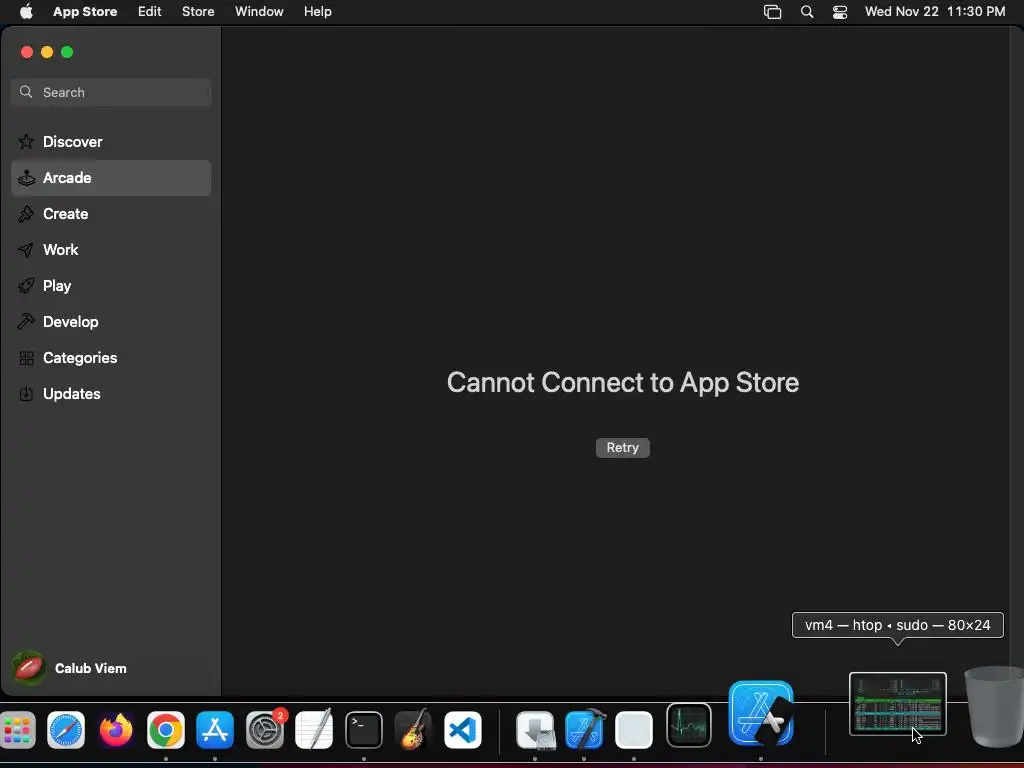Click the blank white app icon in Dock
Viewport: 1024px width, 768px height.
click(634, 730)
